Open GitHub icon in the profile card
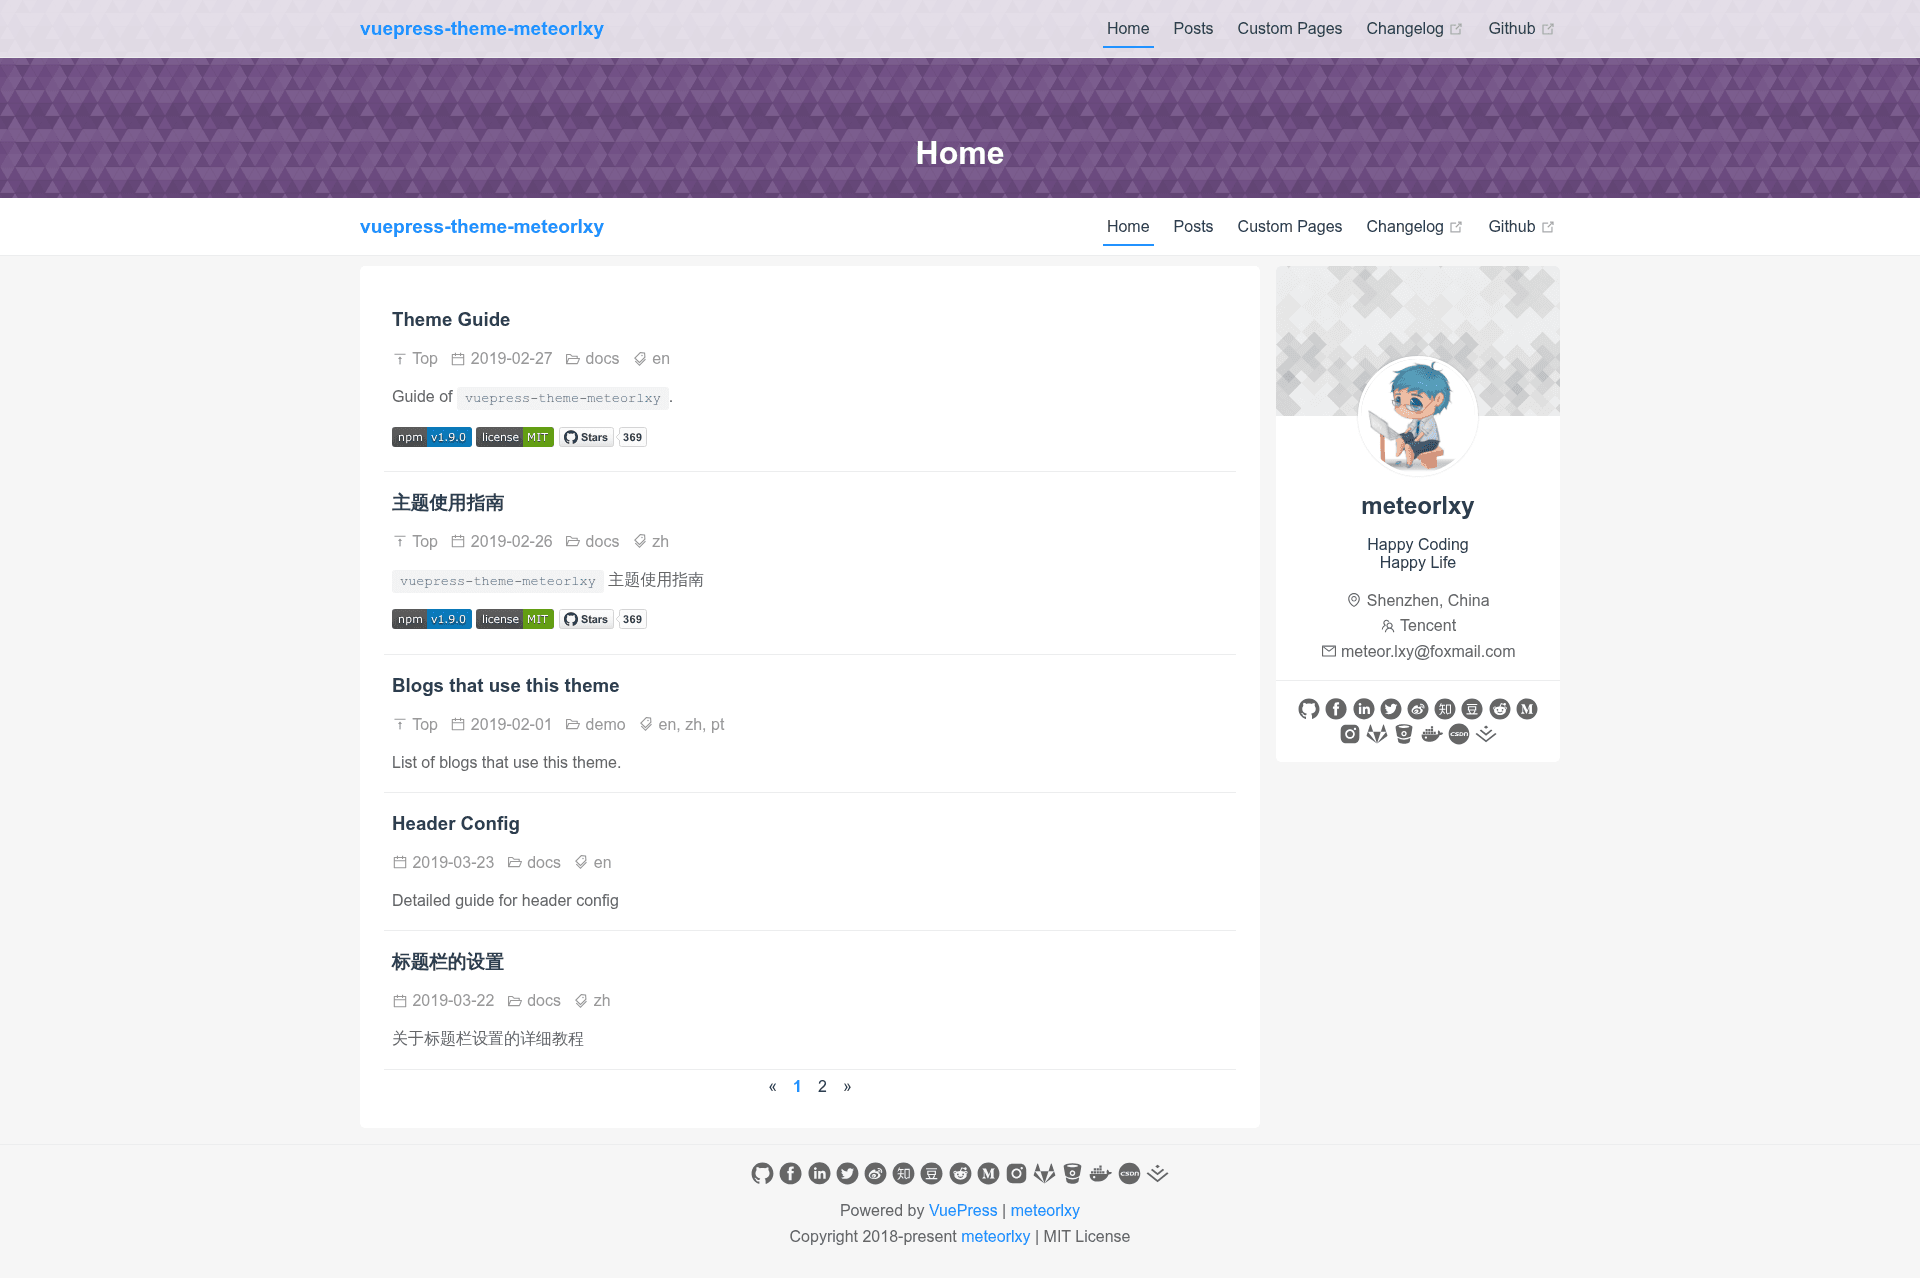Image resolution: width=1920 pixels, height=1278 pixels. tap(1308, 709)
